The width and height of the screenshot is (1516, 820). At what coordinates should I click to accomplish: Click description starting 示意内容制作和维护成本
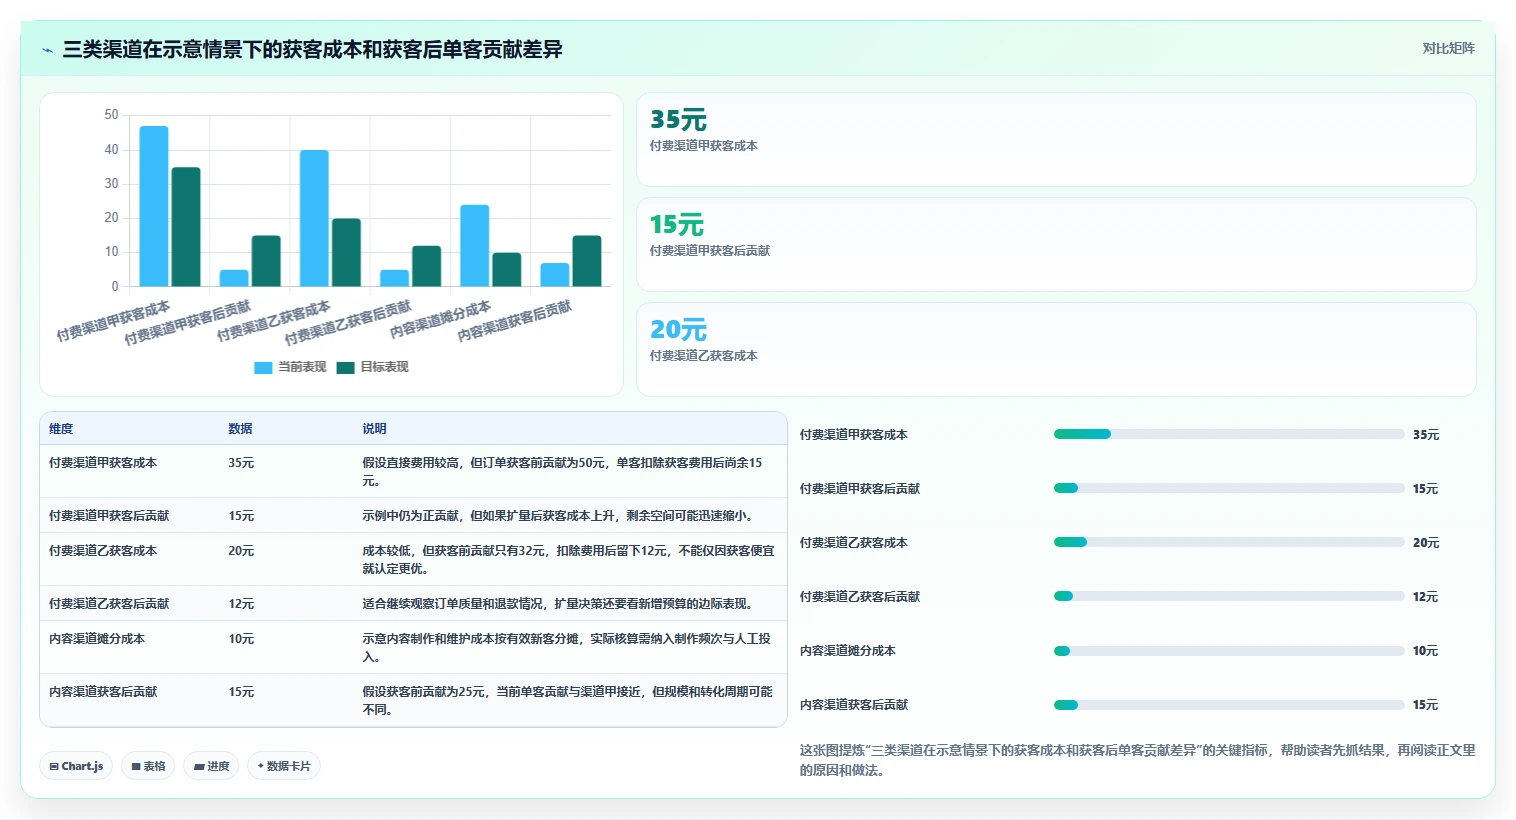(x=566, y=648)
